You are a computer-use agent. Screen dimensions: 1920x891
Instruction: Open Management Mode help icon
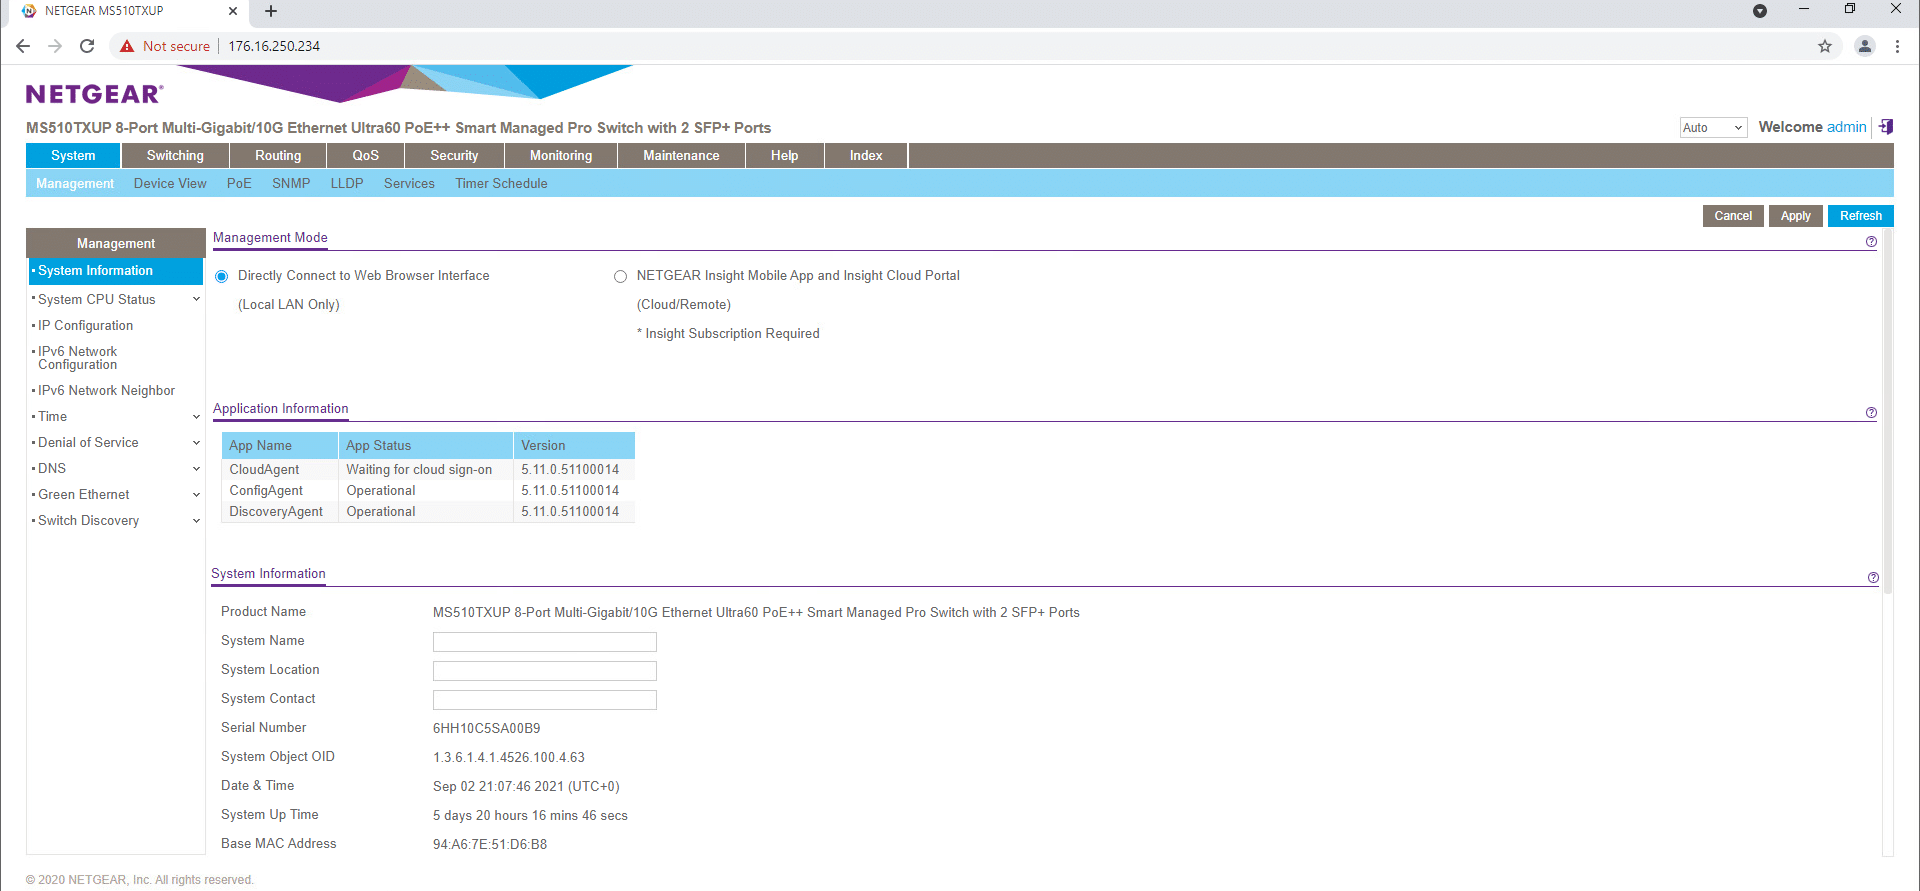(x=1871, y=242)
